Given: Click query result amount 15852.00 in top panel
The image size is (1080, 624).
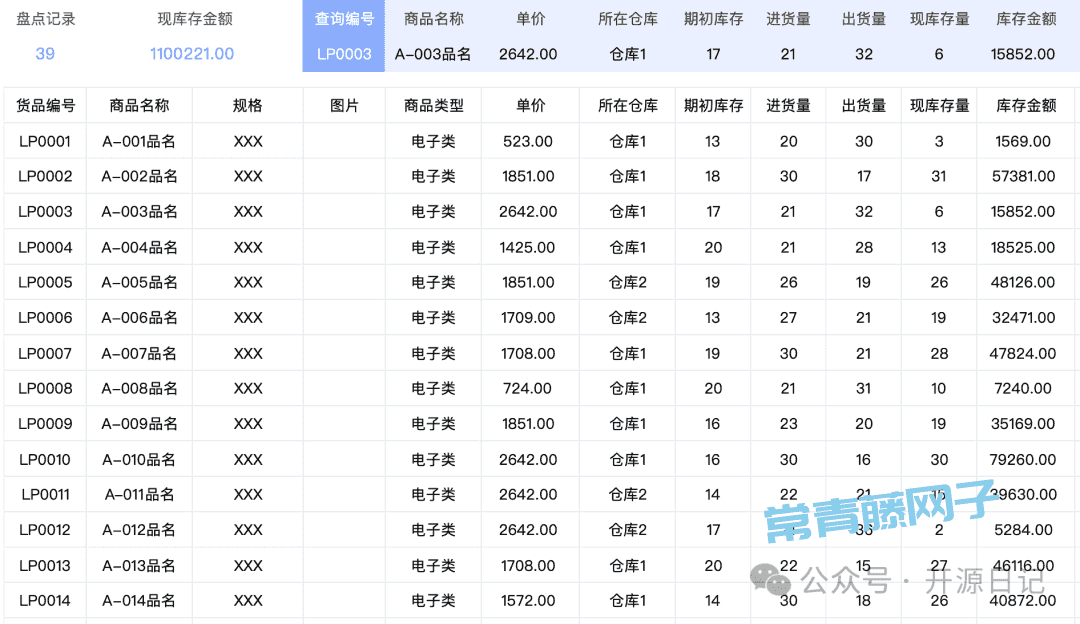Looking at the screenshot, I should coord(1023,54).
